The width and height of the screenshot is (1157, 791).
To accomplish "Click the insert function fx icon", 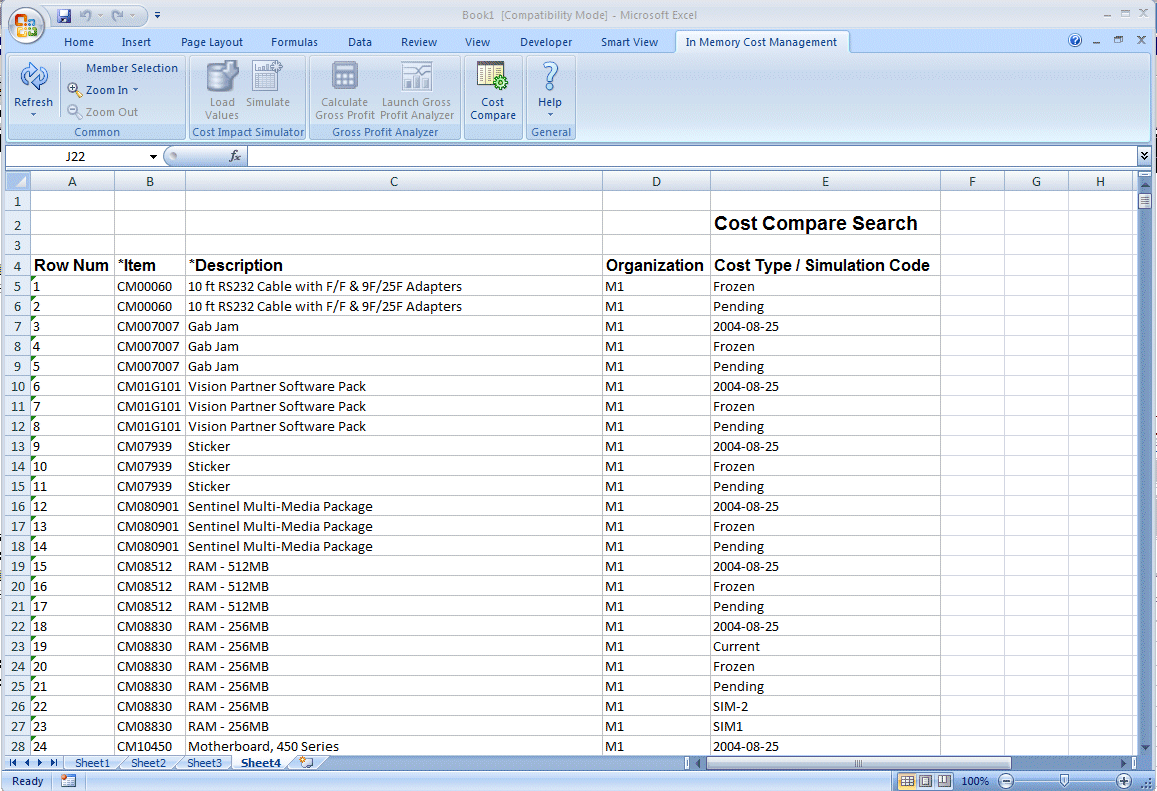I will tap(235, 156).
